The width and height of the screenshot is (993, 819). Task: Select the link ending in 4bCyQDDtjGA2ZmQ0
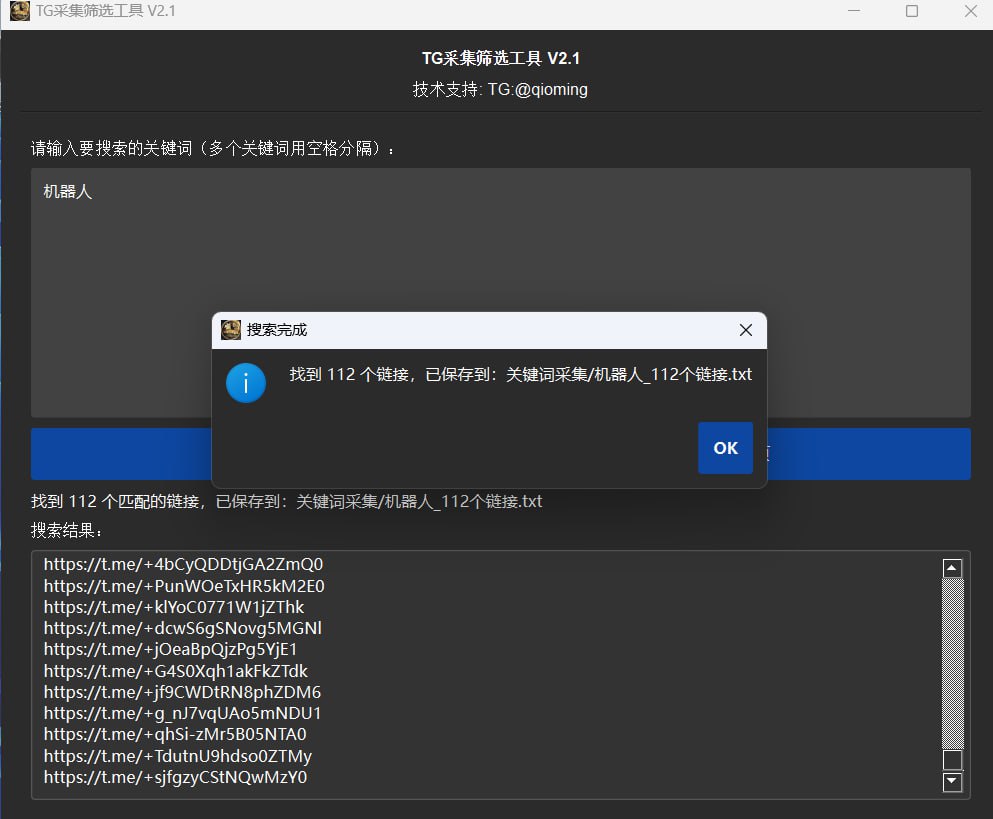click(x=184, y=564)
